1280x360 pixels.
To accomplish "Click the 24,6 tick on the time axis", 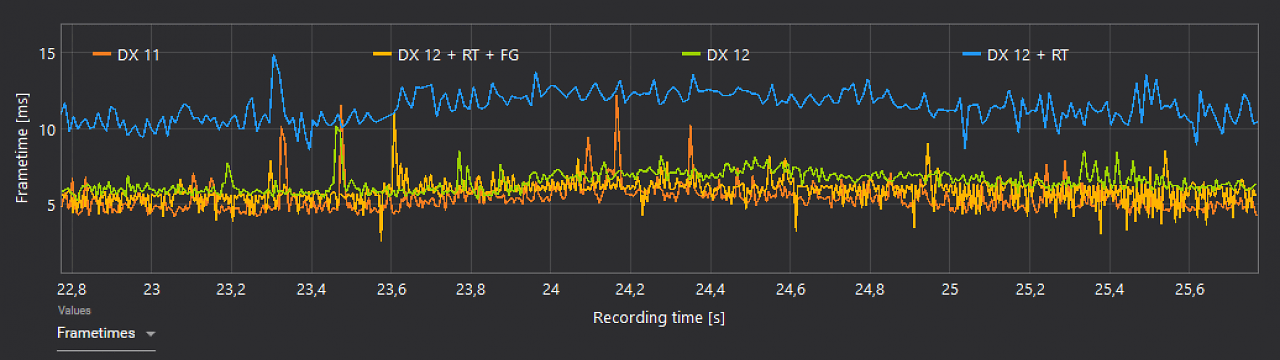I will coord(790,290).
